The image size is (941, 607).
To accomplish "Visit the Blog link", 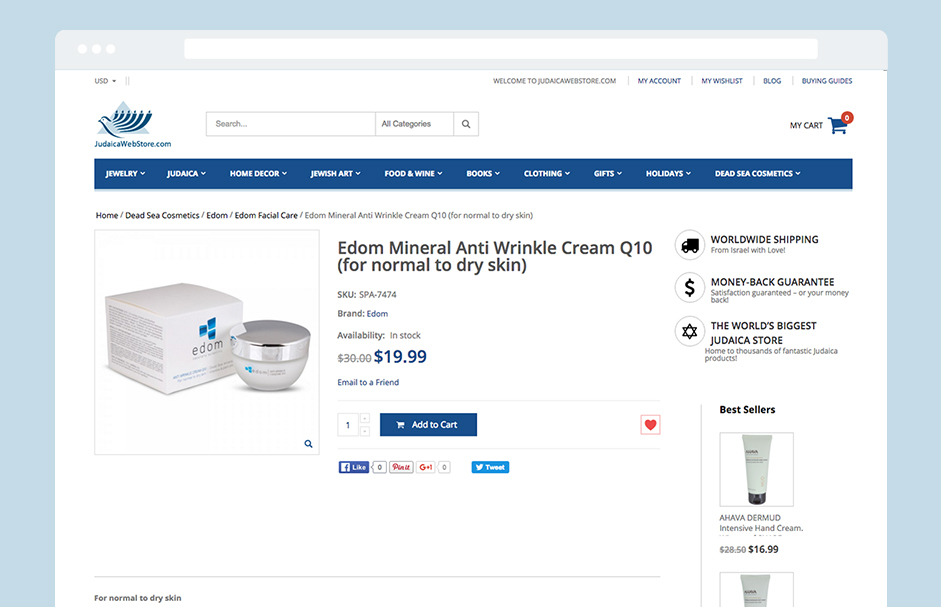I will click(x=772, y=80).
